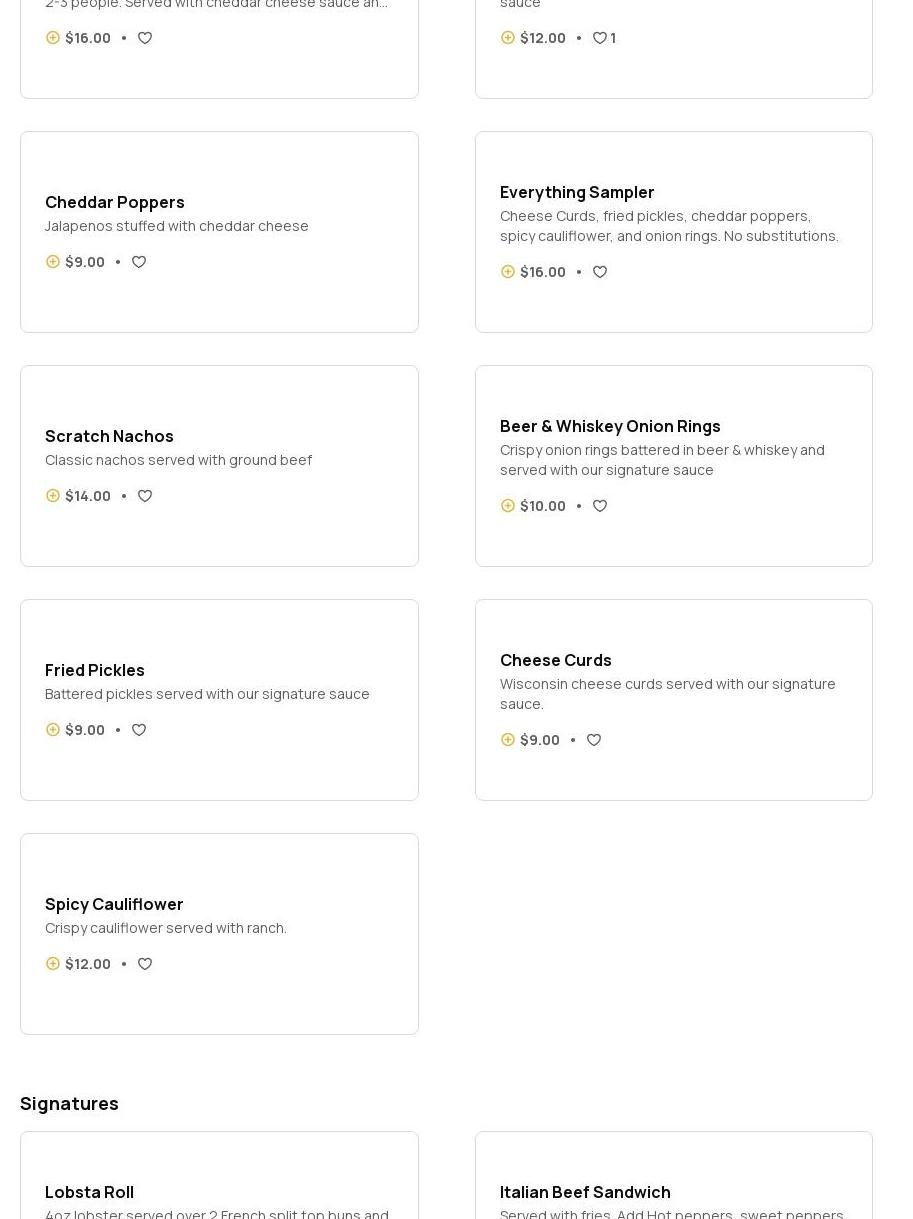Add Scratch Nachos with plus icon

pos(53,496)
